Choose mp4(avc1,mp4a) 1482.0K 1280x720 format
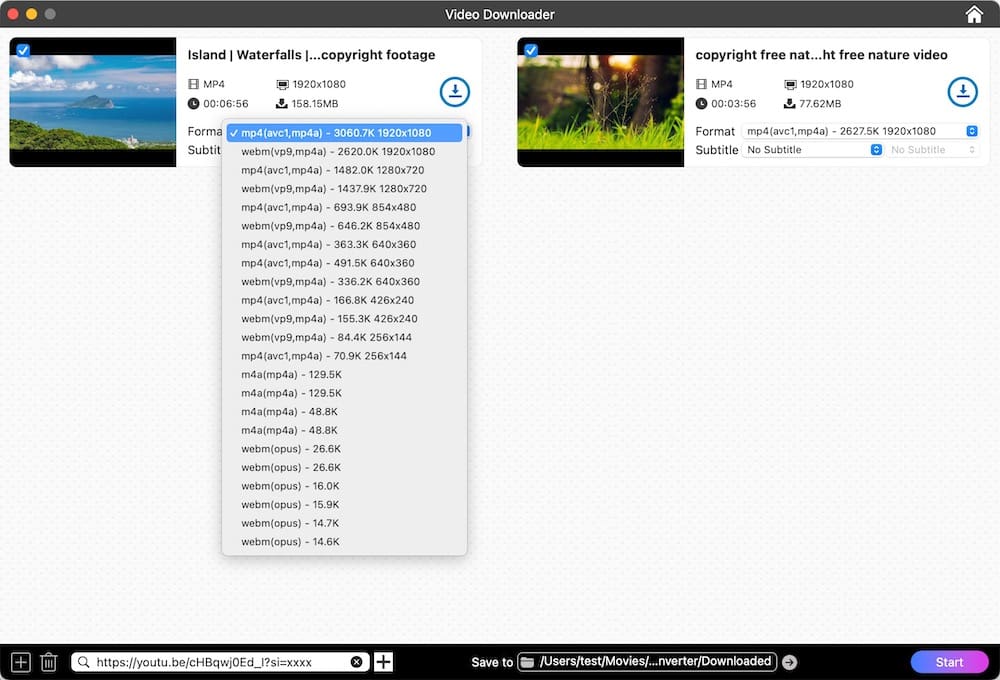1000x680 pixels. click(334, 170)
